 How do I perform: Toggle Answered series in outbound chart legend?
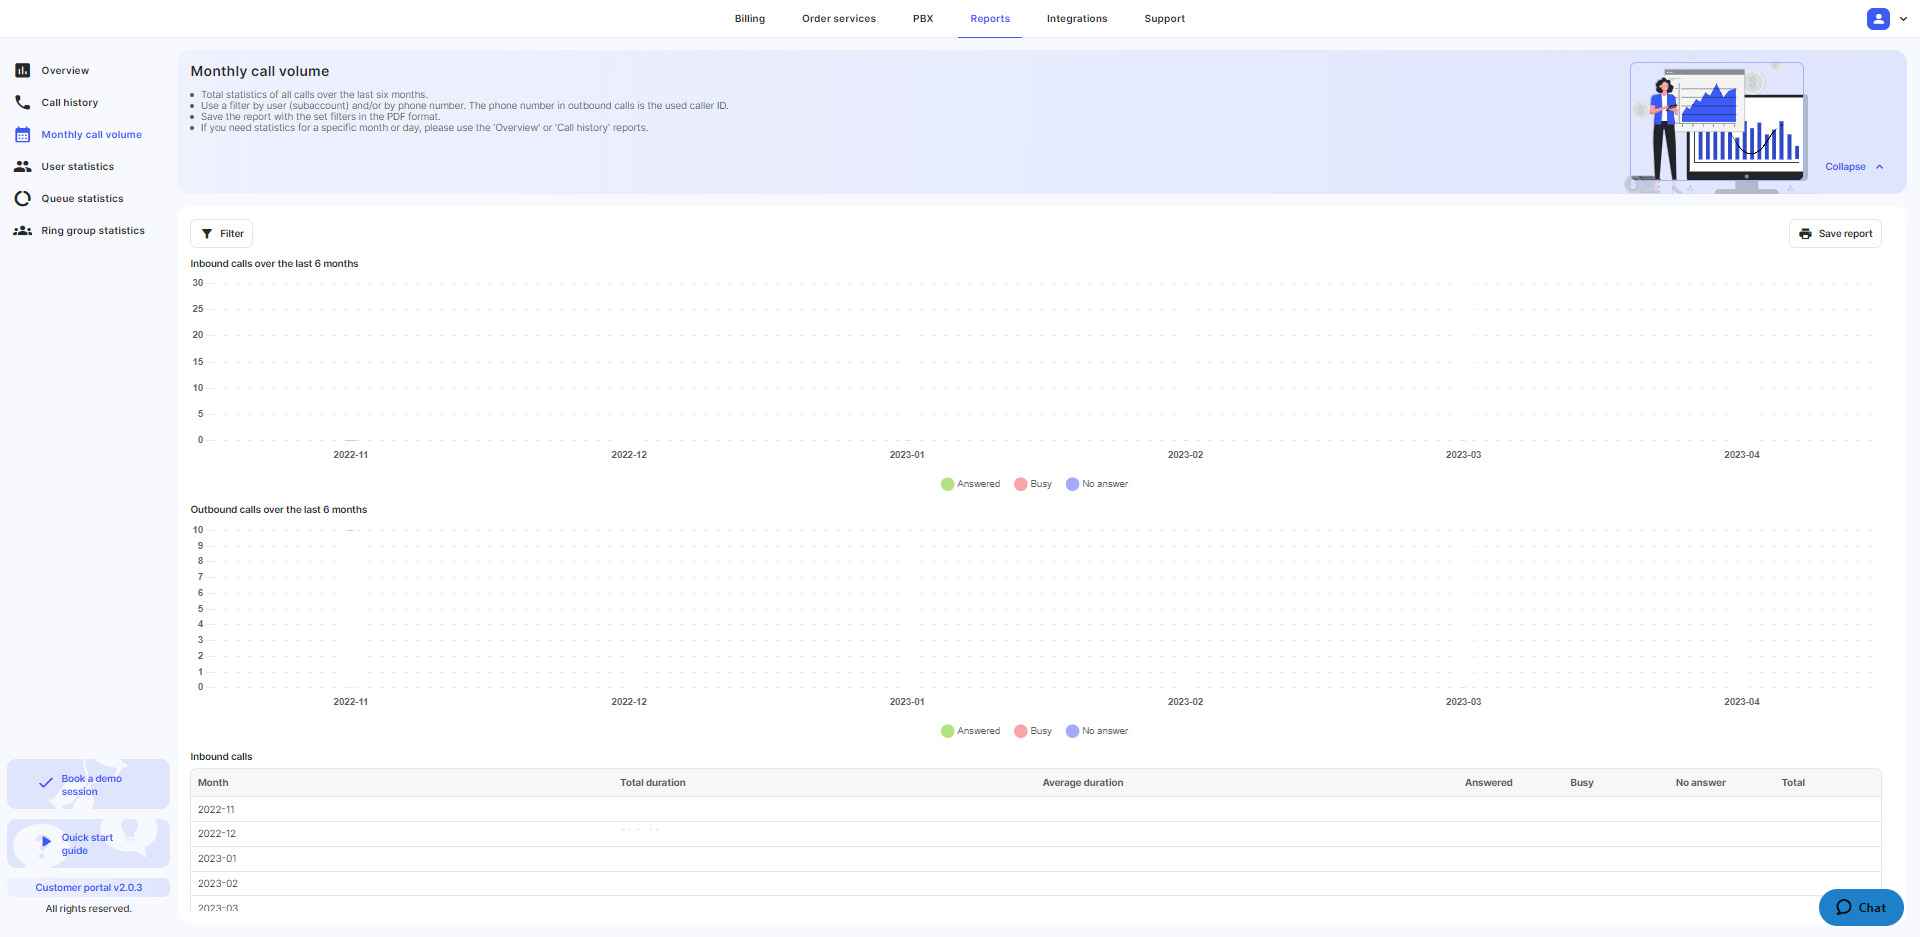(x=970, y=731)
